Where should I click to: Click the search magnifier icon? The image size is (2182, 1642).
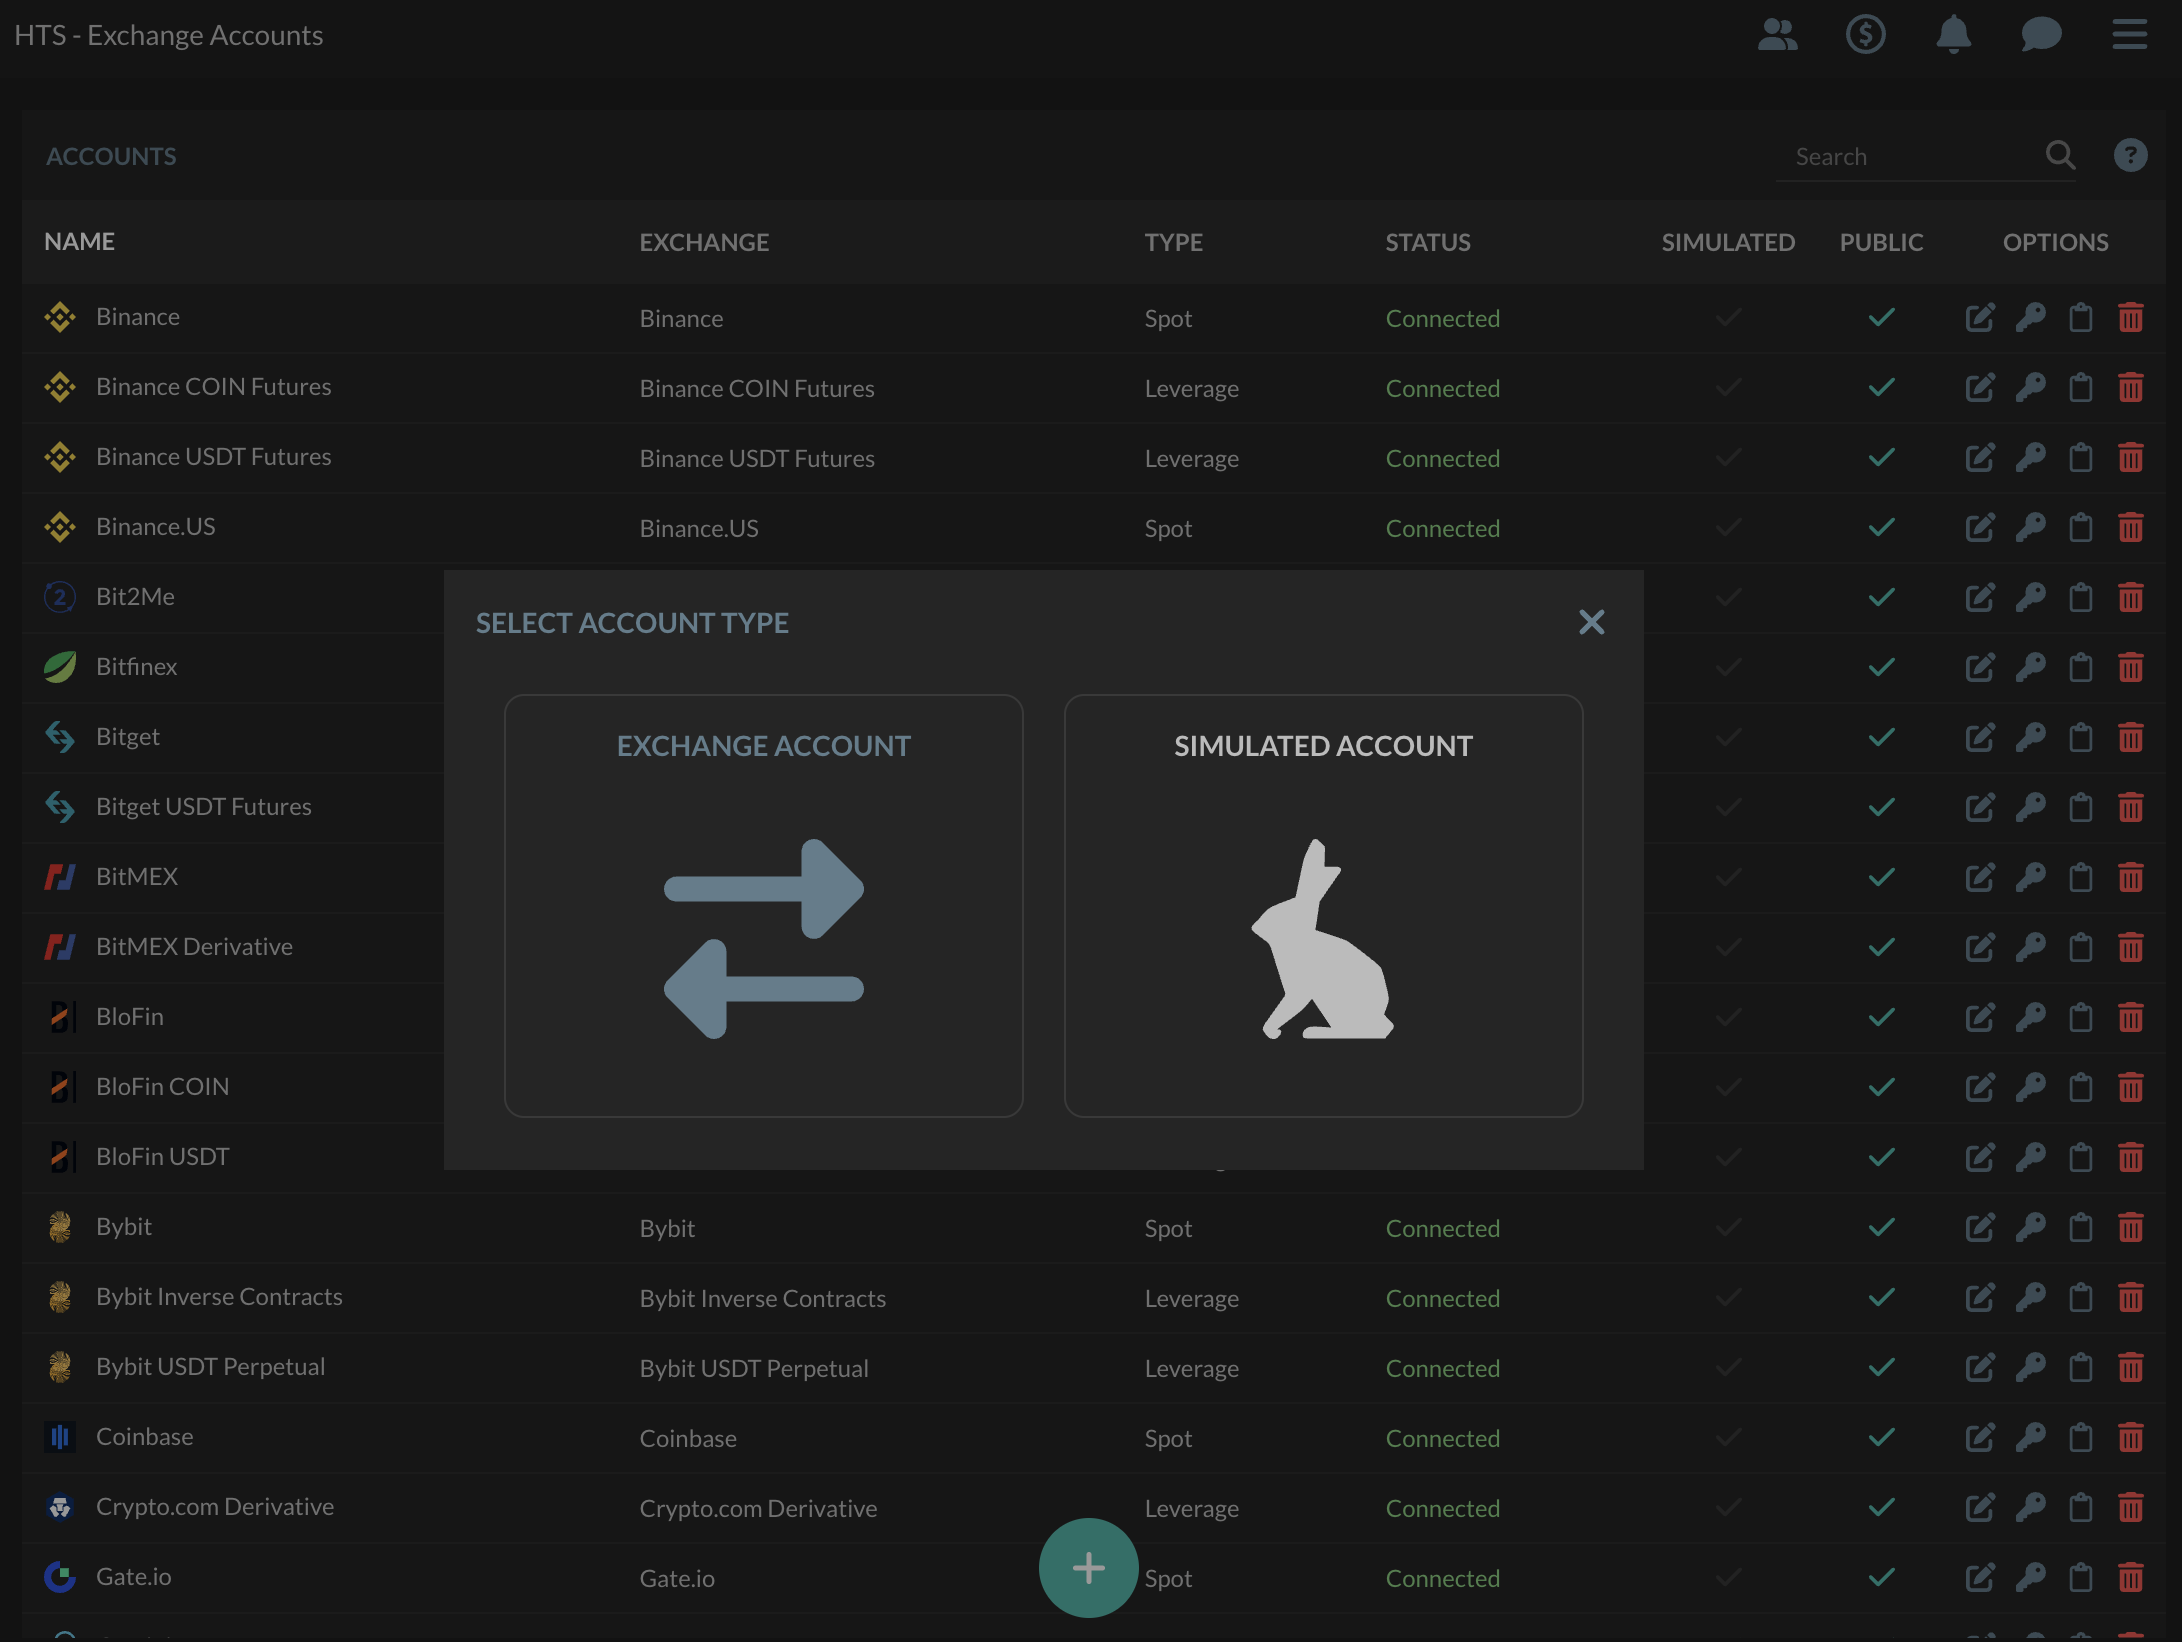[x=2061, y=155]
